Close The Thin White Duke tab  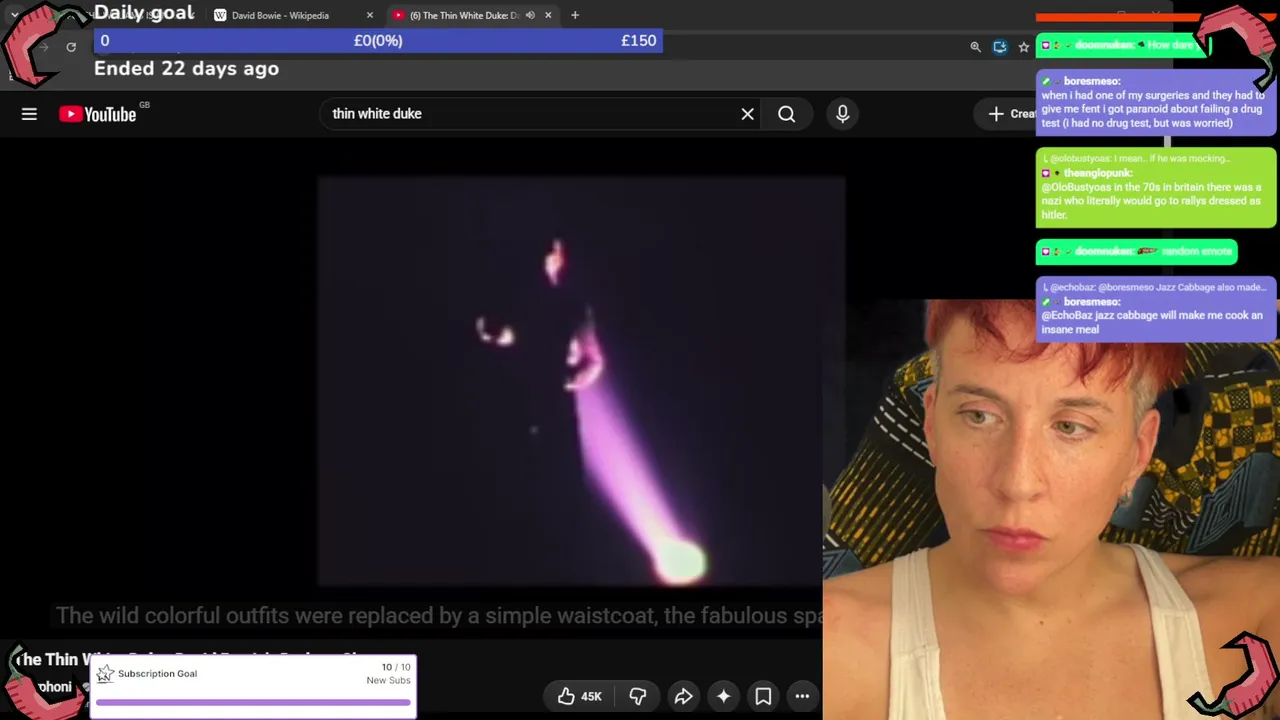(548, 15)
